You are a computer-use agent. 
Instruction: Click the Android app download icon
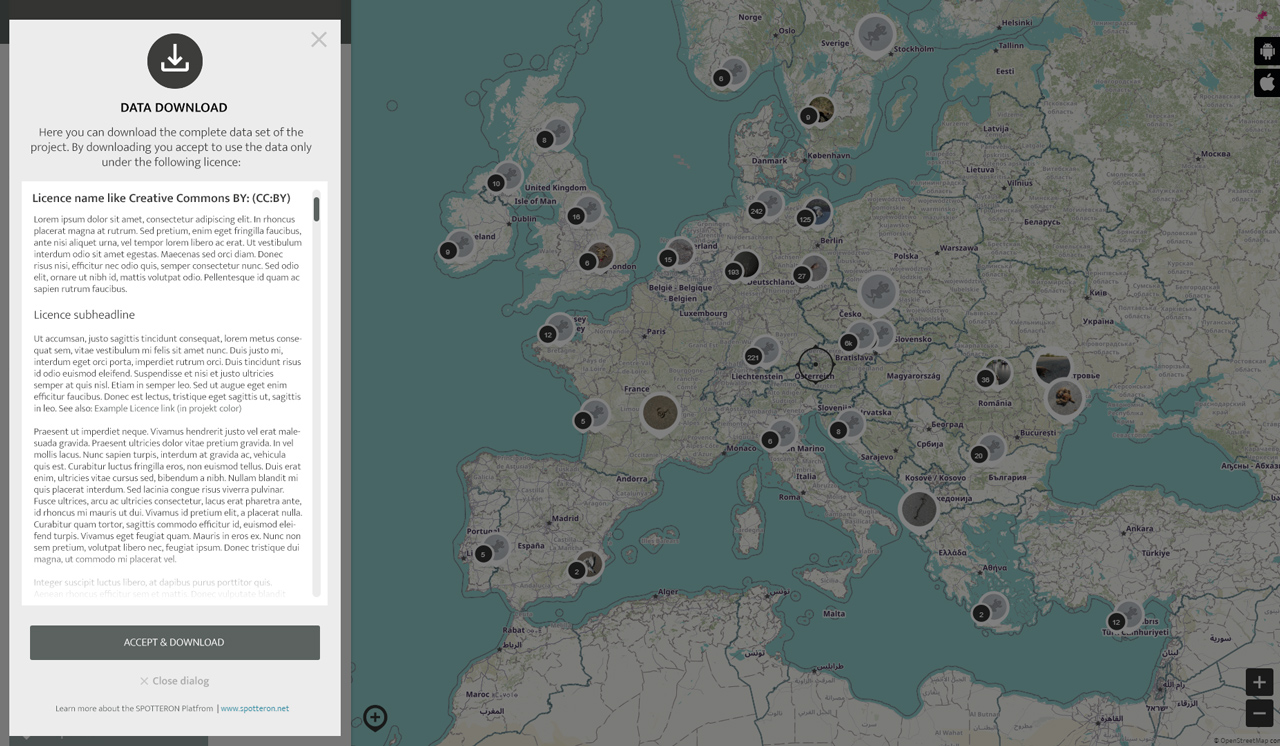click(1267, 51)
